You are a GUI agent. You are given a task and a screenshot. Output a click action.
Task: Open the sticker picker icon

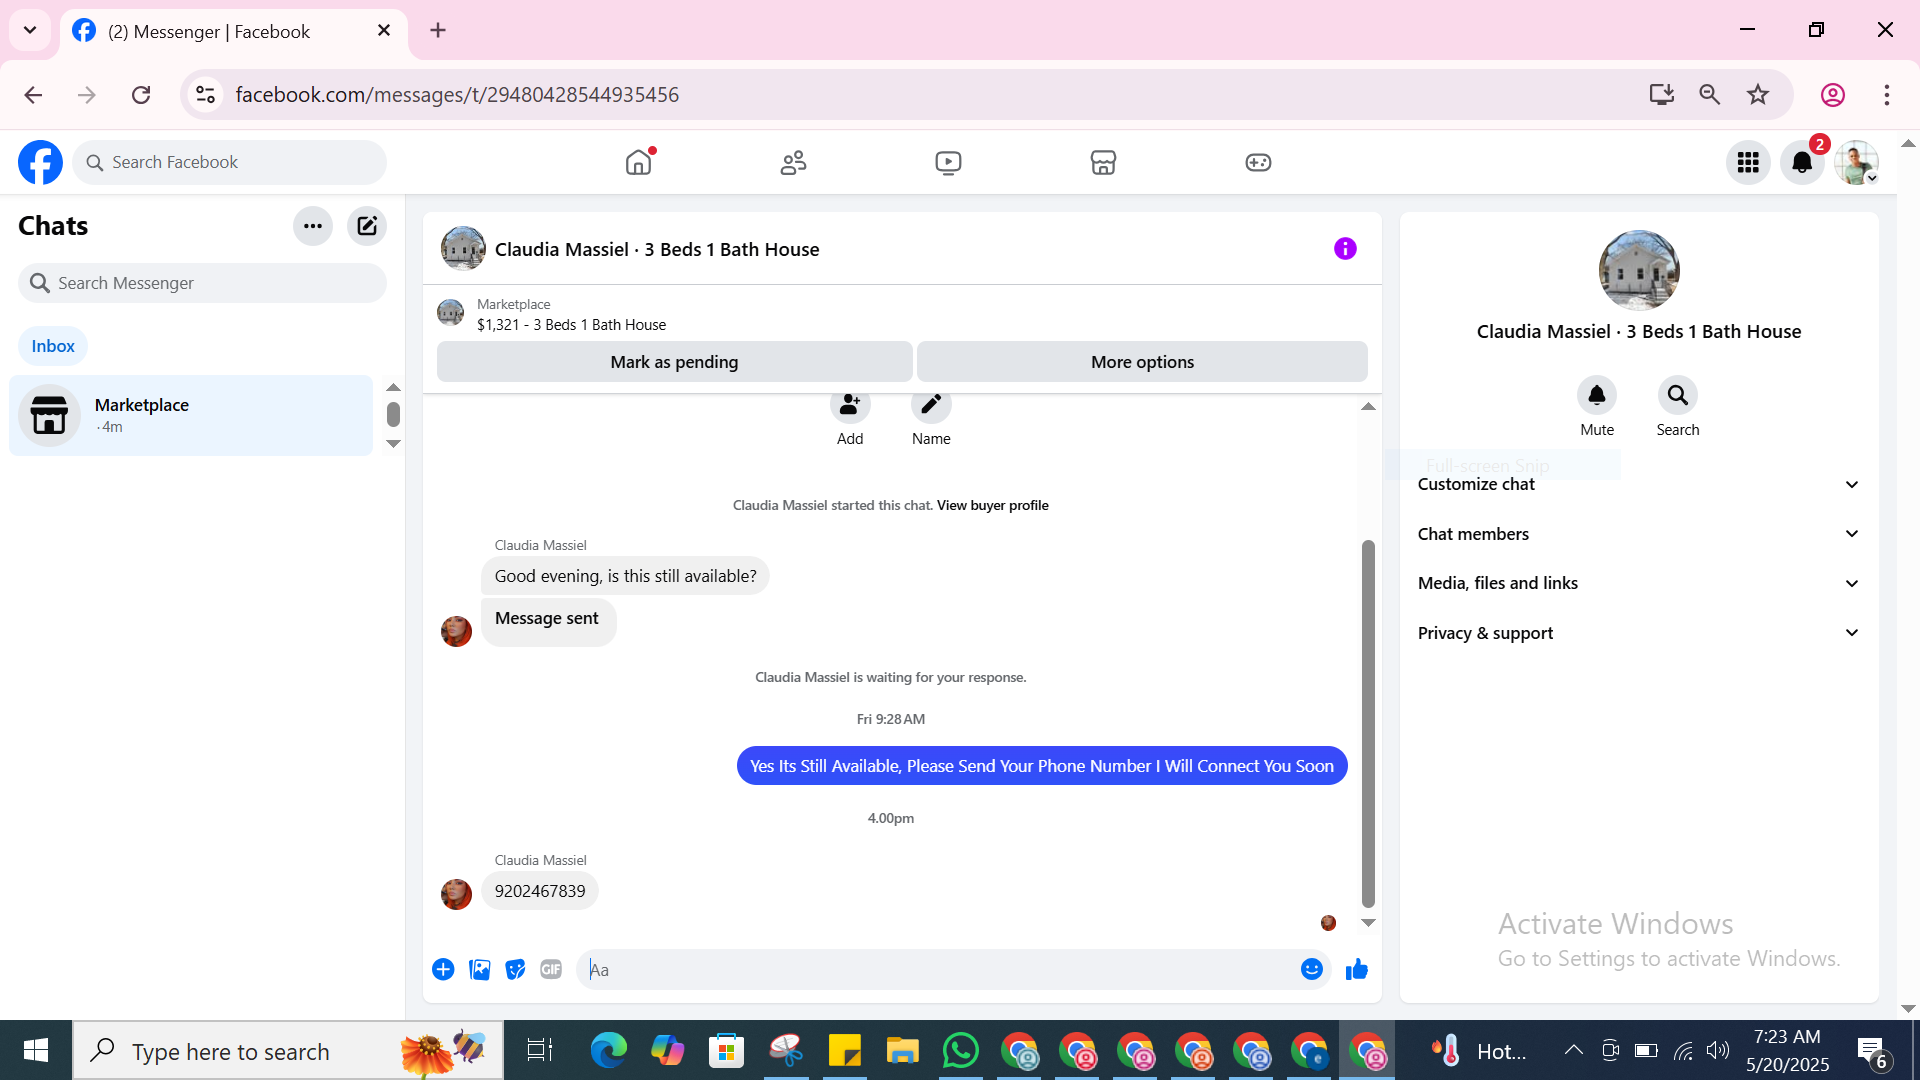pyautogui.click(x=515, y=969)
